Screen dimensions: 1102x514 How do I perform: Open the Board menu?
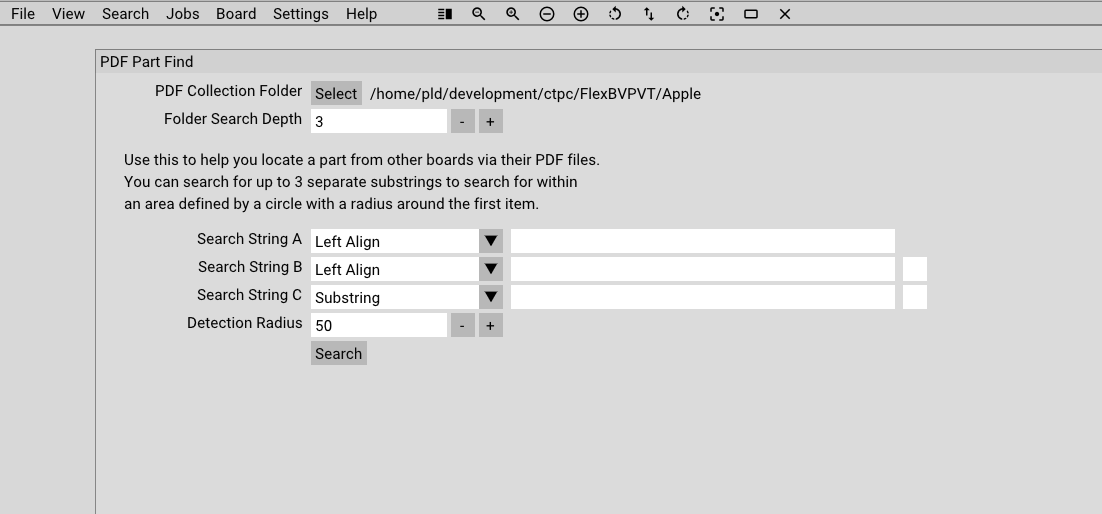(236, 14)
